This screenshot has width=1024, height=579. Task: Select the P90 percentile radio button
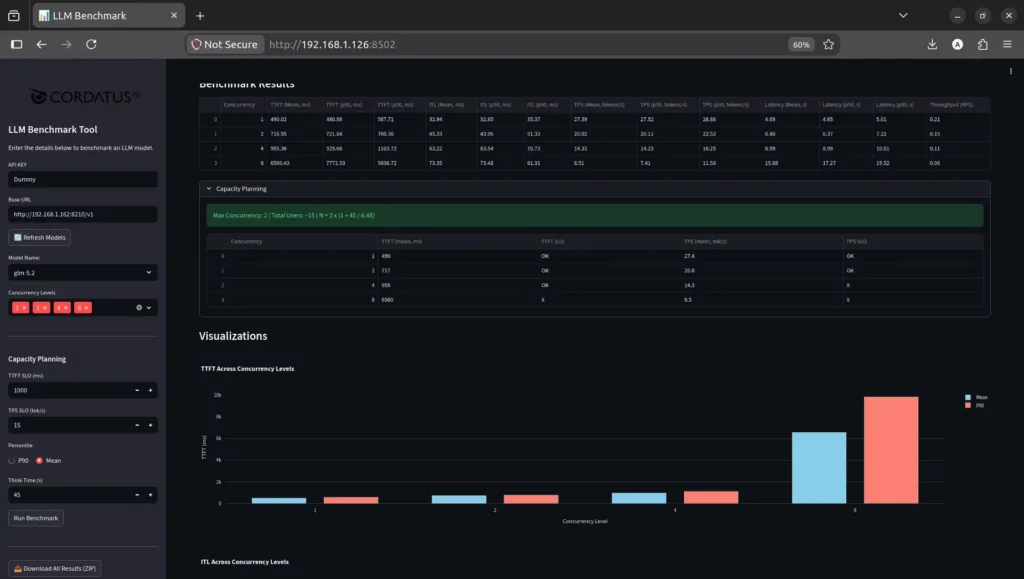click(12, 460)
